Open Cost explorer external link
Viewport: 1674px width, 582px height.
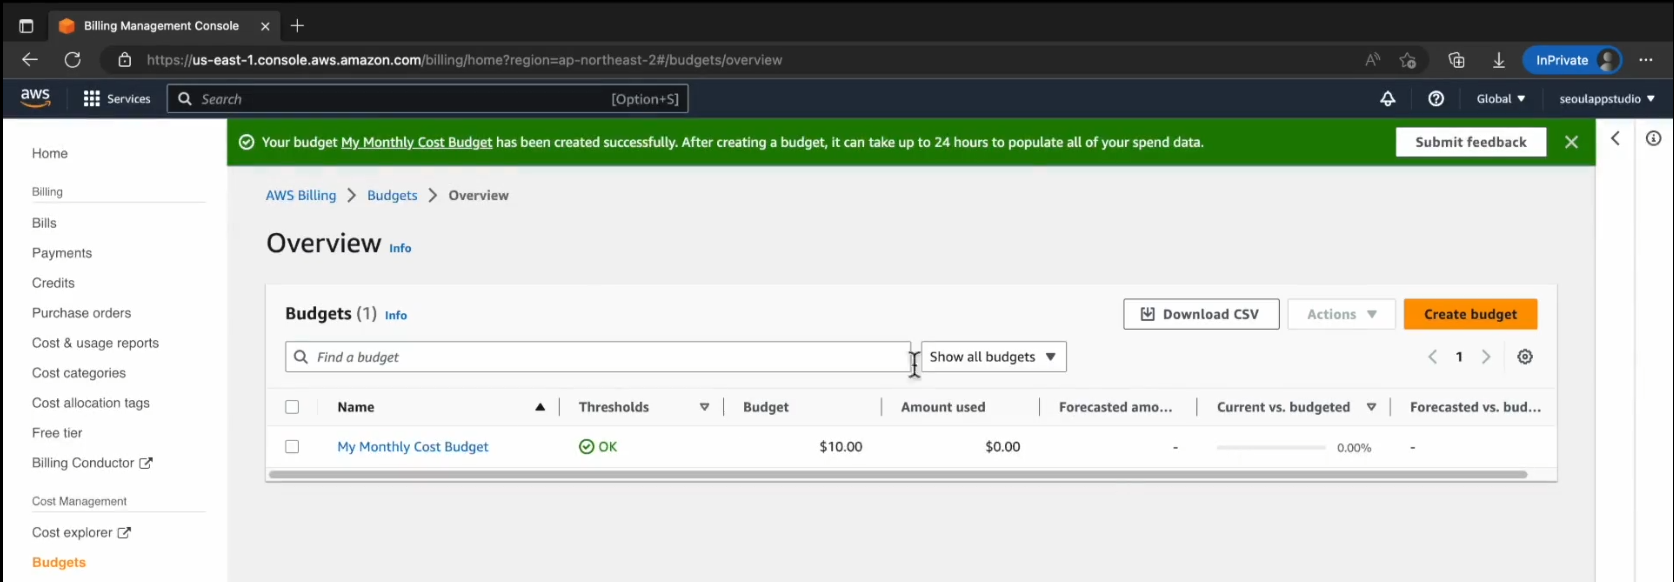[81, 533]
